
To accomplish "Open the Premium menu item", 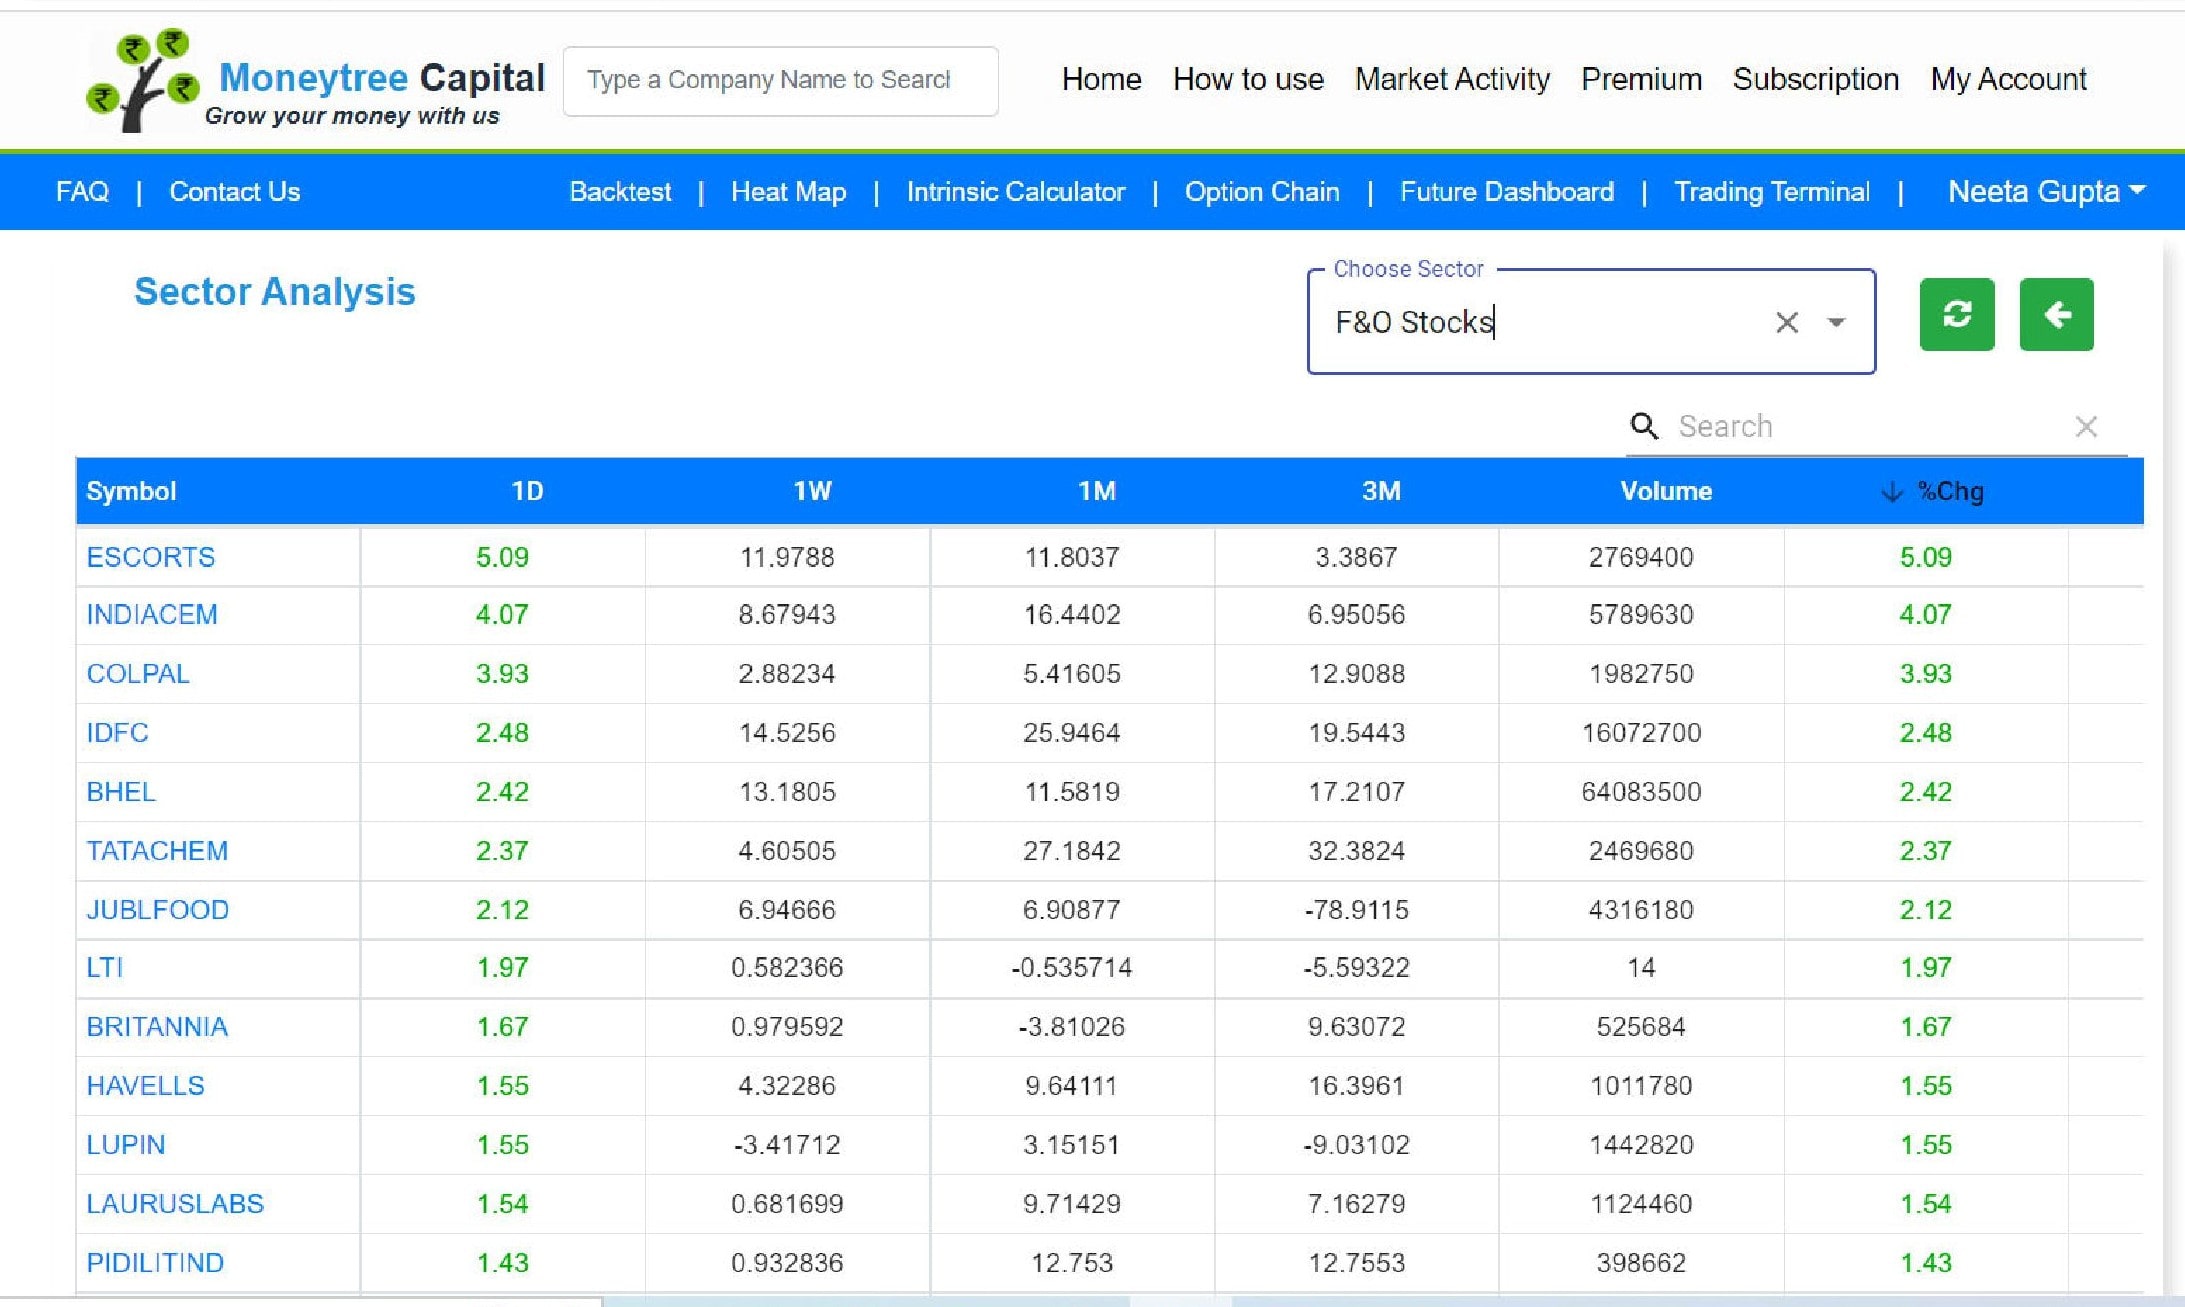I will 1641,79.
